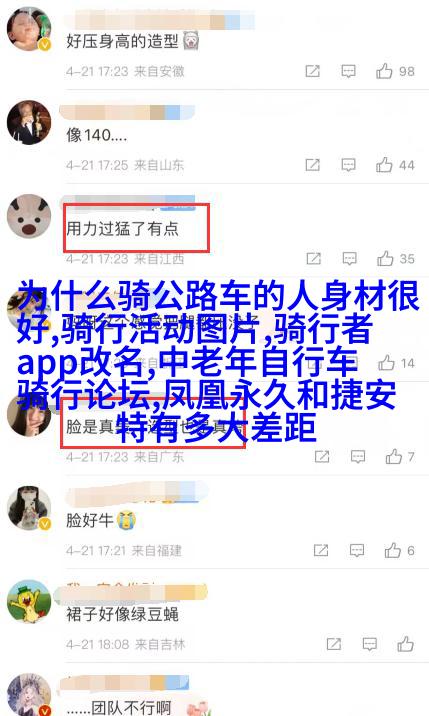This screenshot has height=716, width=429.
Task: Open avatar of the 脸好牛 commenter
Action: click(x=29, y=508)
